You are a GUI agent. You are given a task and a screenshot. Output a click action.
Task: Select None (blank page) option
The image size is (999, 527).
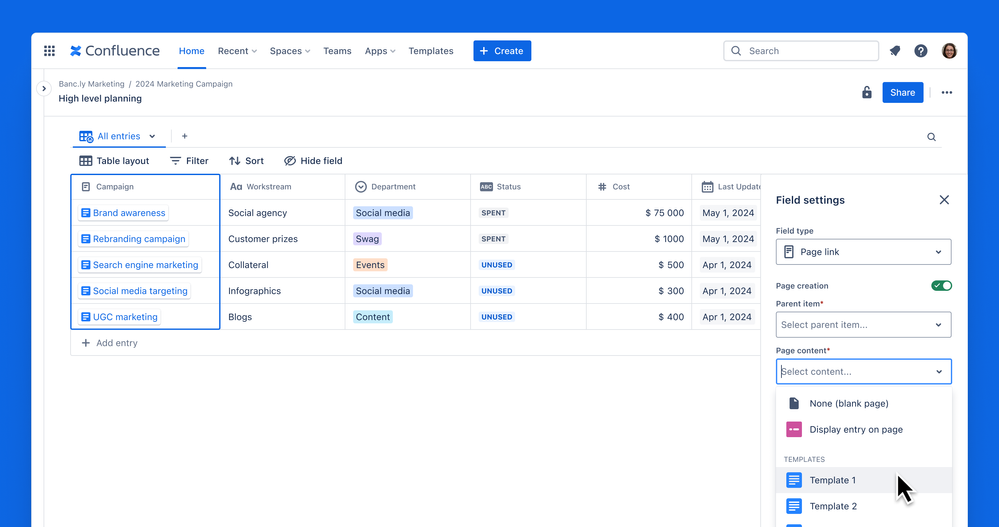864,403
